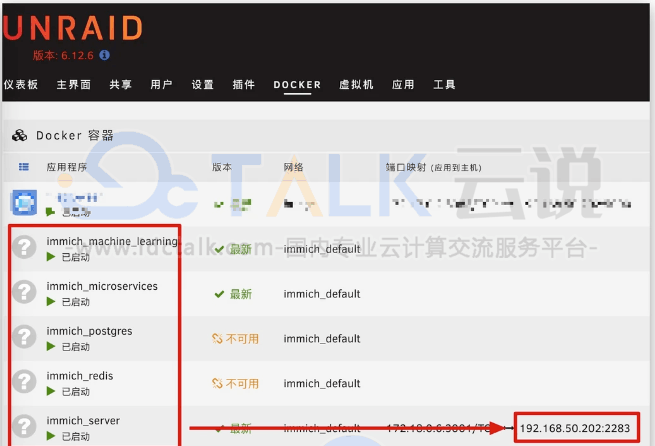This screenshot has width=655, height=446.
Task: Click immich_microservices question mark icon
Action: (x=24, y=291)
